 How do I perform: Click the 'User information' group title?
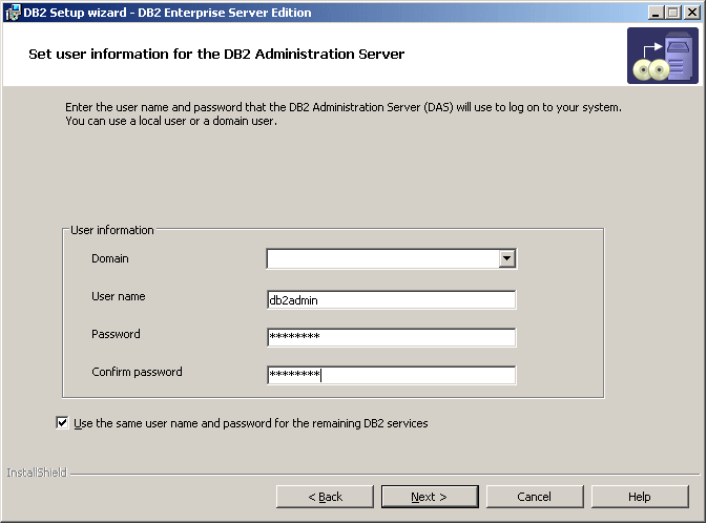tap(112, 230)
